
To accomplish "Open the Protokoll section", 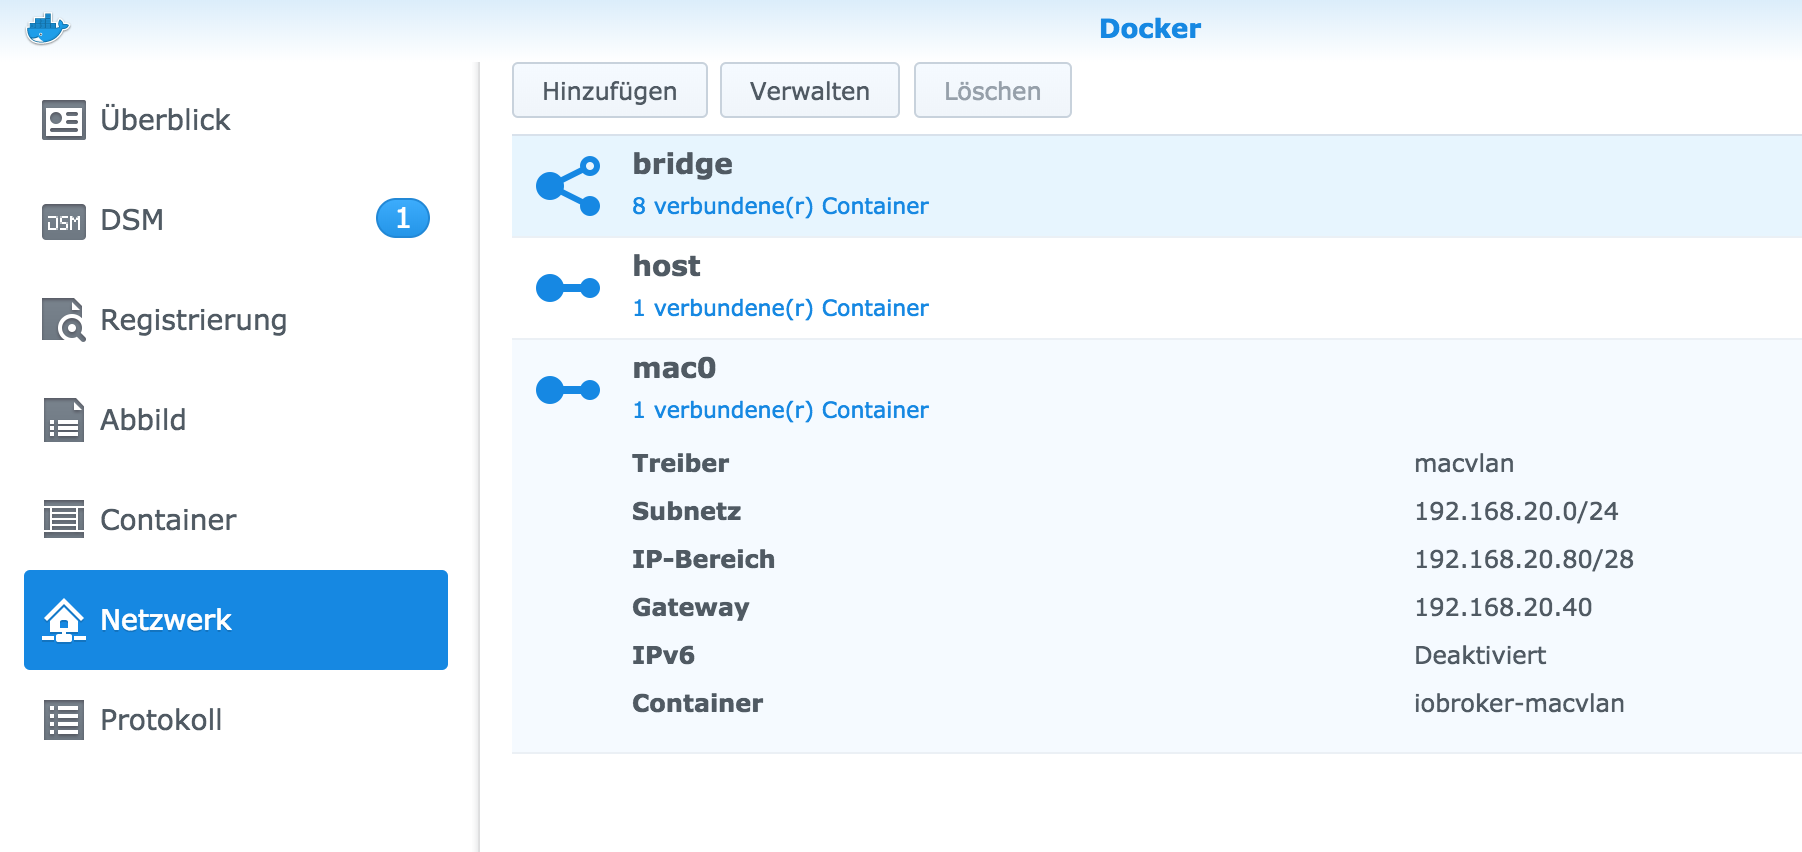I will click(236, 720).
